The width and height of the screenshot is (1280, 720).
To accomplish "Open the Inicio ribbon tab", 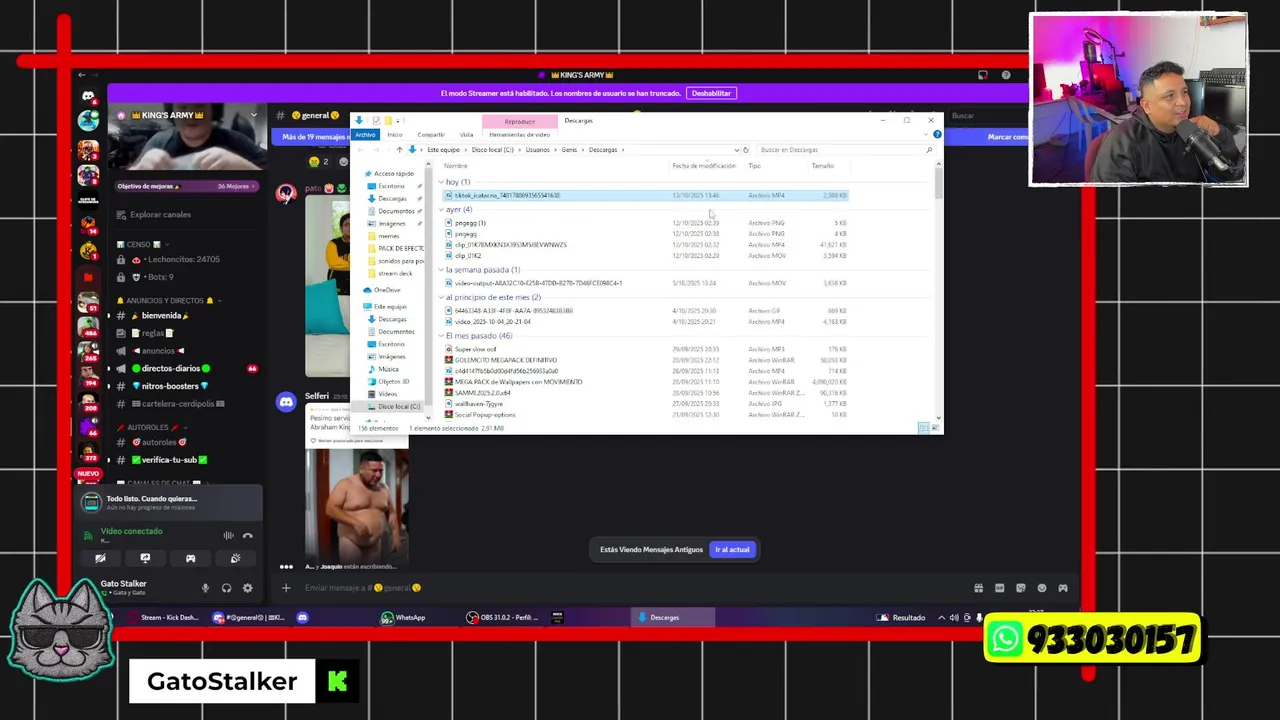I will (395, 134).
